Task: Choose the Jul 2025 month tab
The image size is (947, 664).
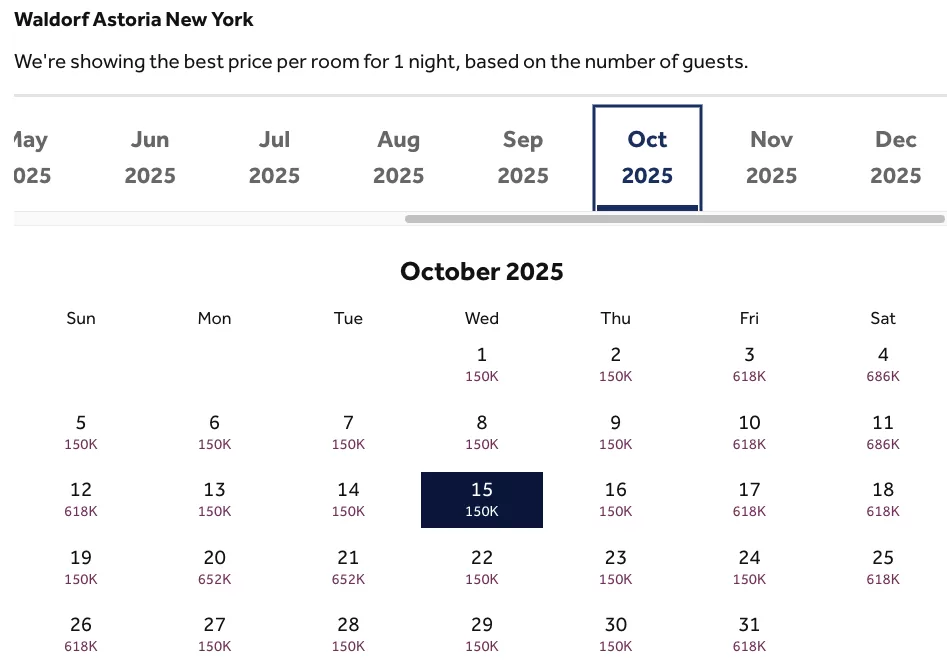Action: (x=274, y=158)
